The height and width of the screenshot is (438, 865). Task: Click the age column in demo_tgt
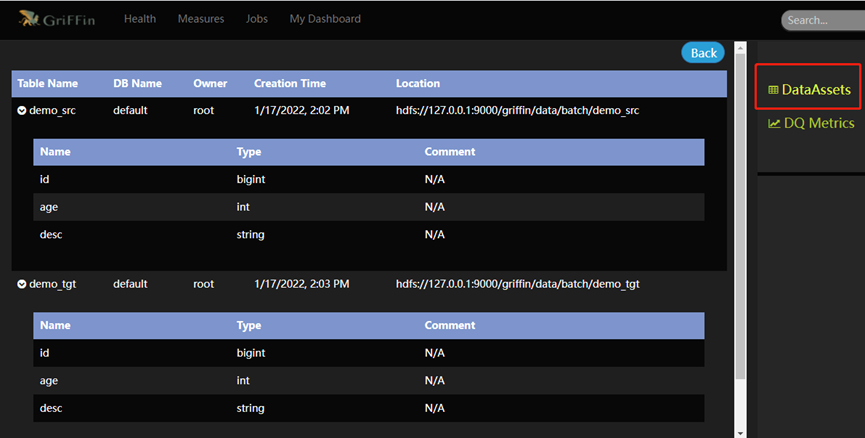[x=49, y=381]
